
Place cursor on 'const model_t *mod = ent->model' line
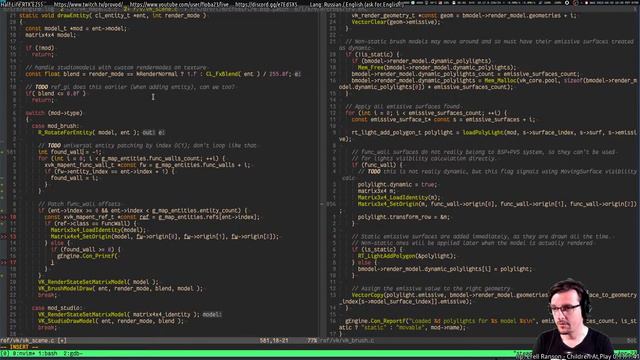pyautogui.click(x=76, y=29)
